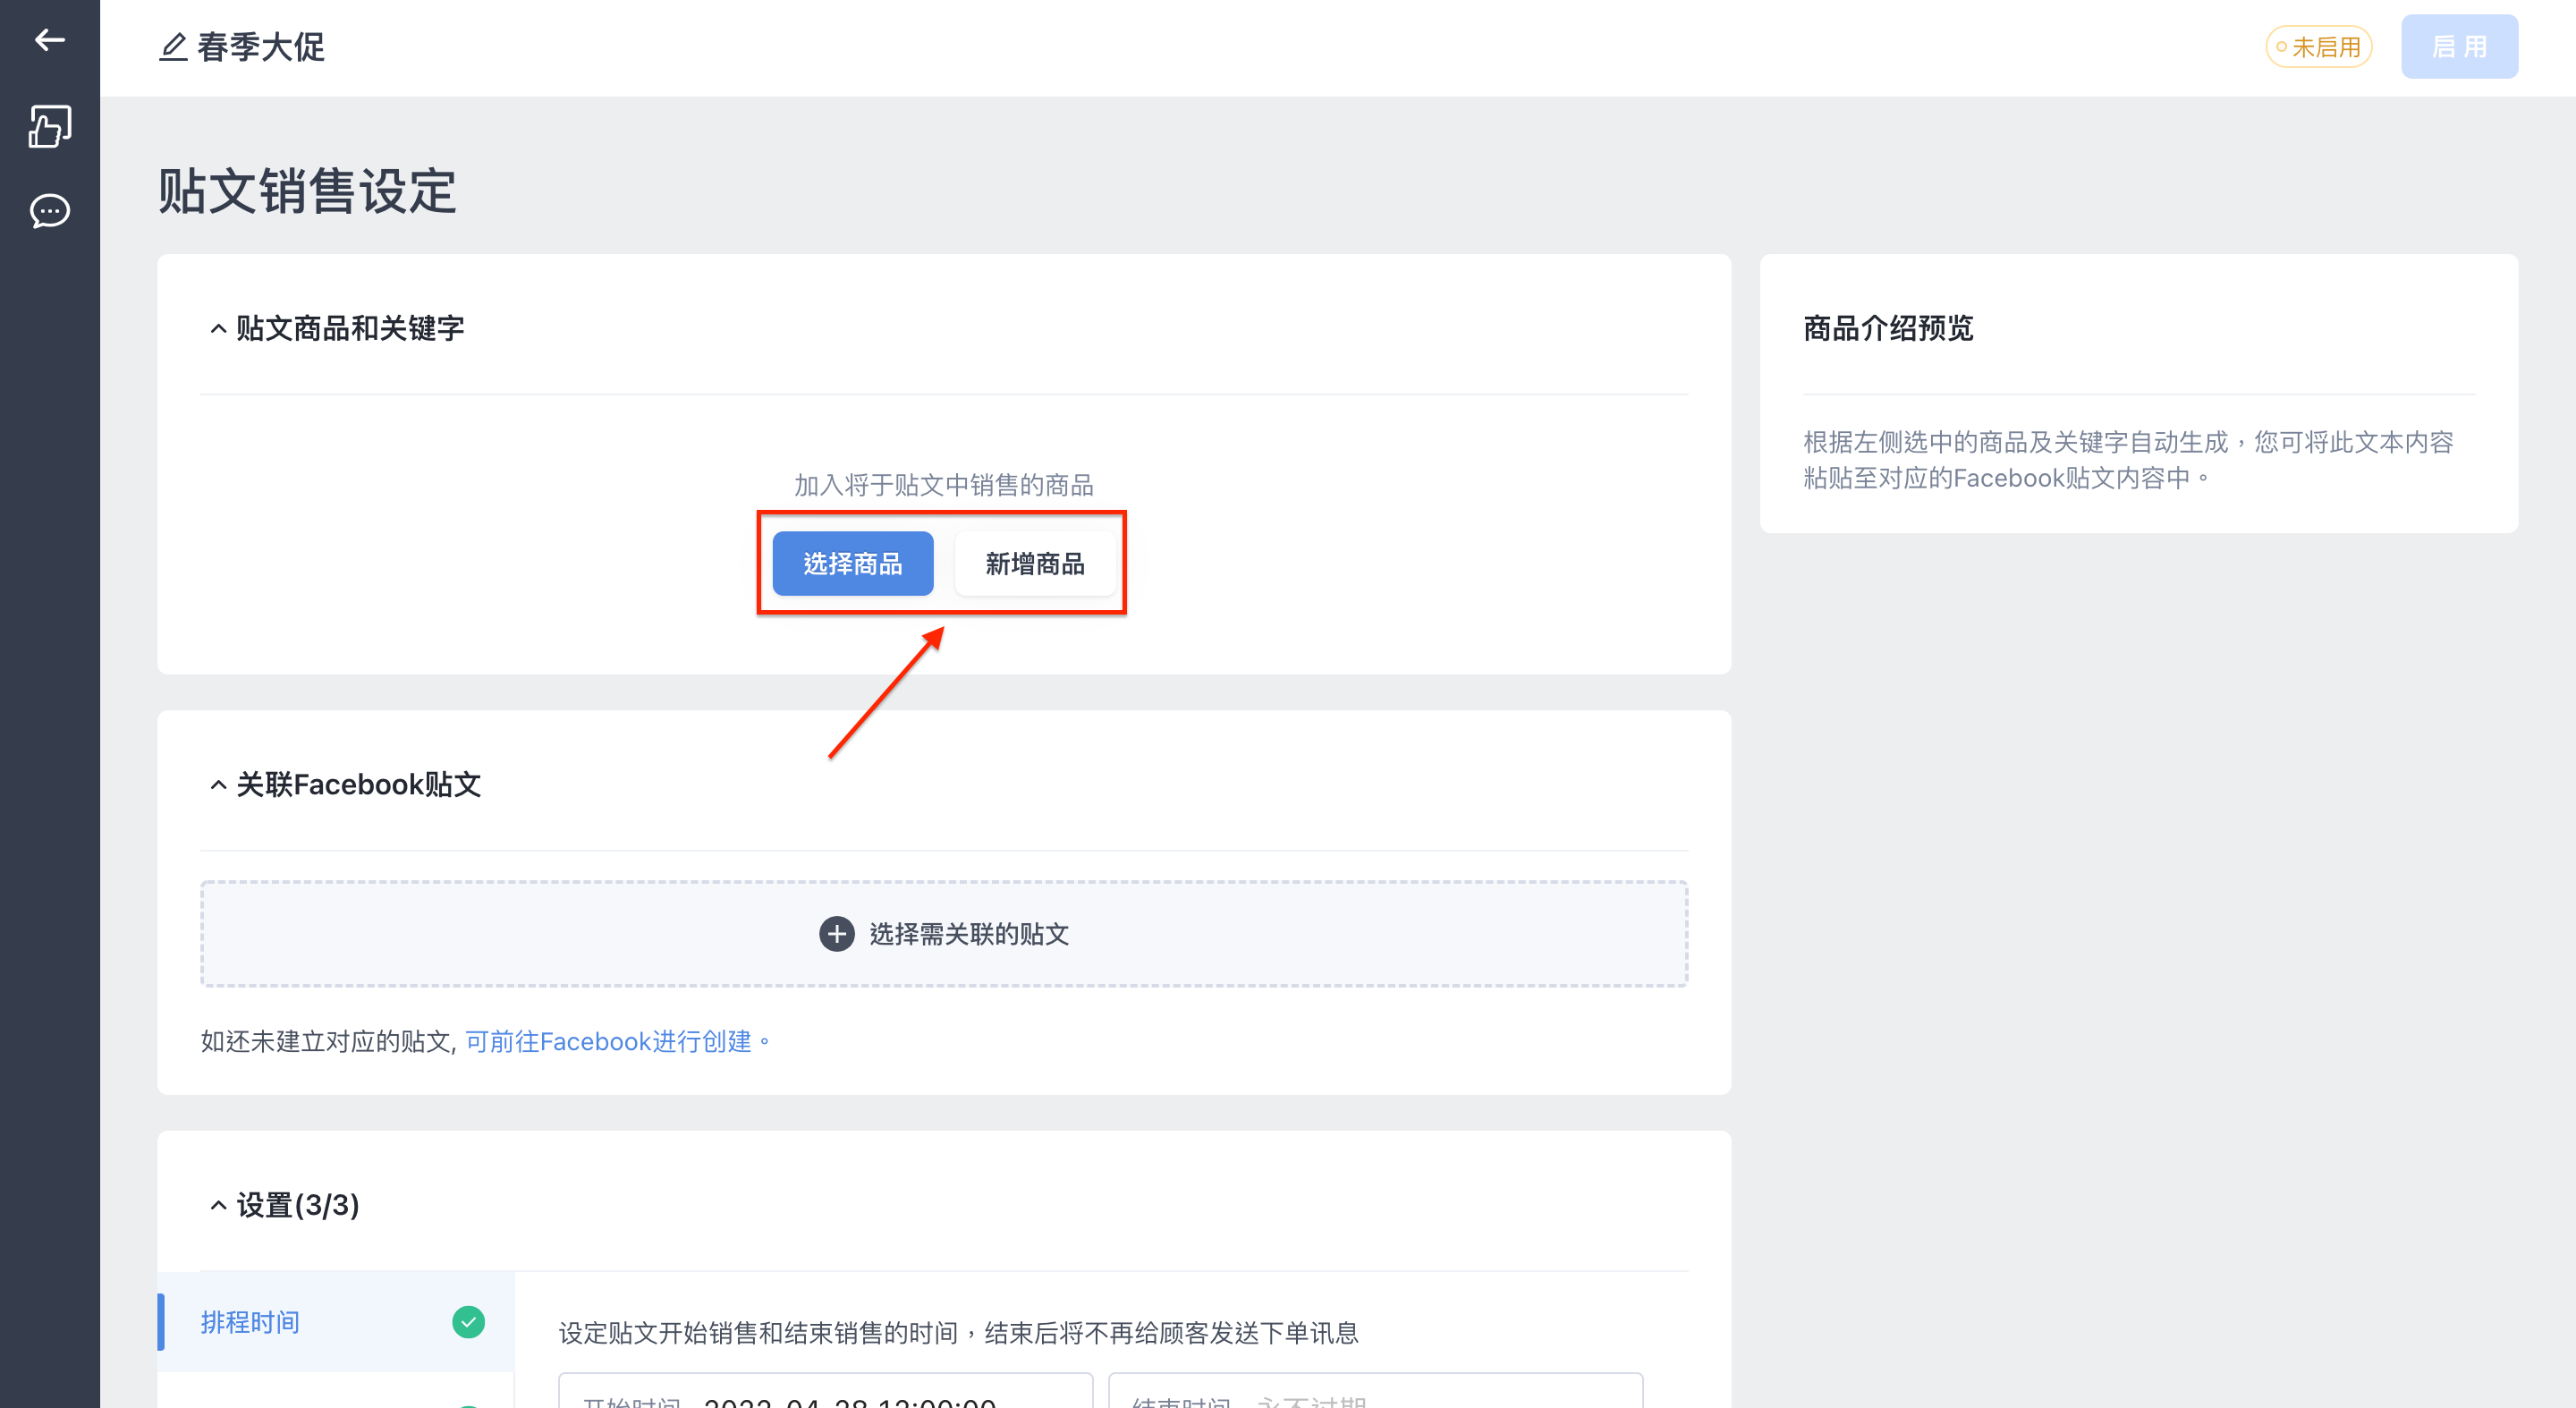Click the plus icon to select a post

pos(837,934)
